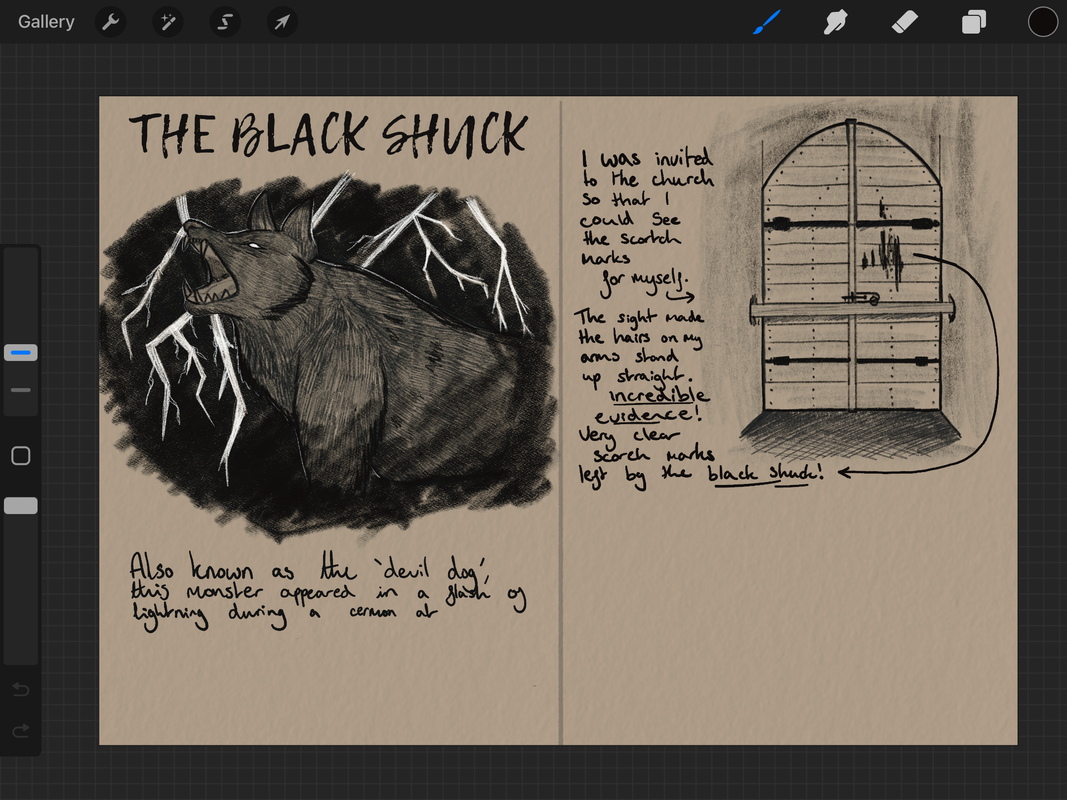This screenshot has height=800, width=1067.
Task: Open the Actions wrench menu
Action: click(110, 22)
